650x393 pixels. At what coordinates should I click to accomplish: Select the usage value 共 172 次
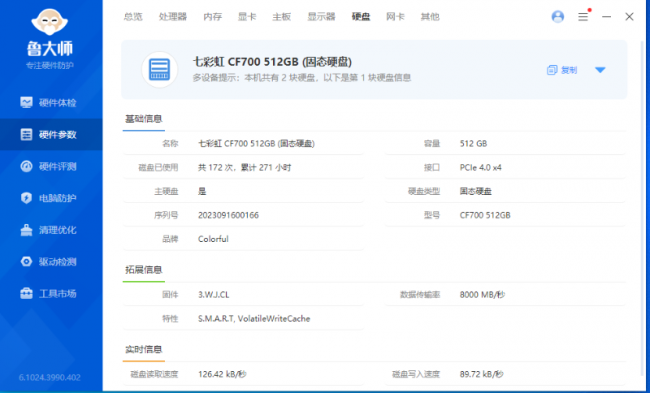pos(245,167)
